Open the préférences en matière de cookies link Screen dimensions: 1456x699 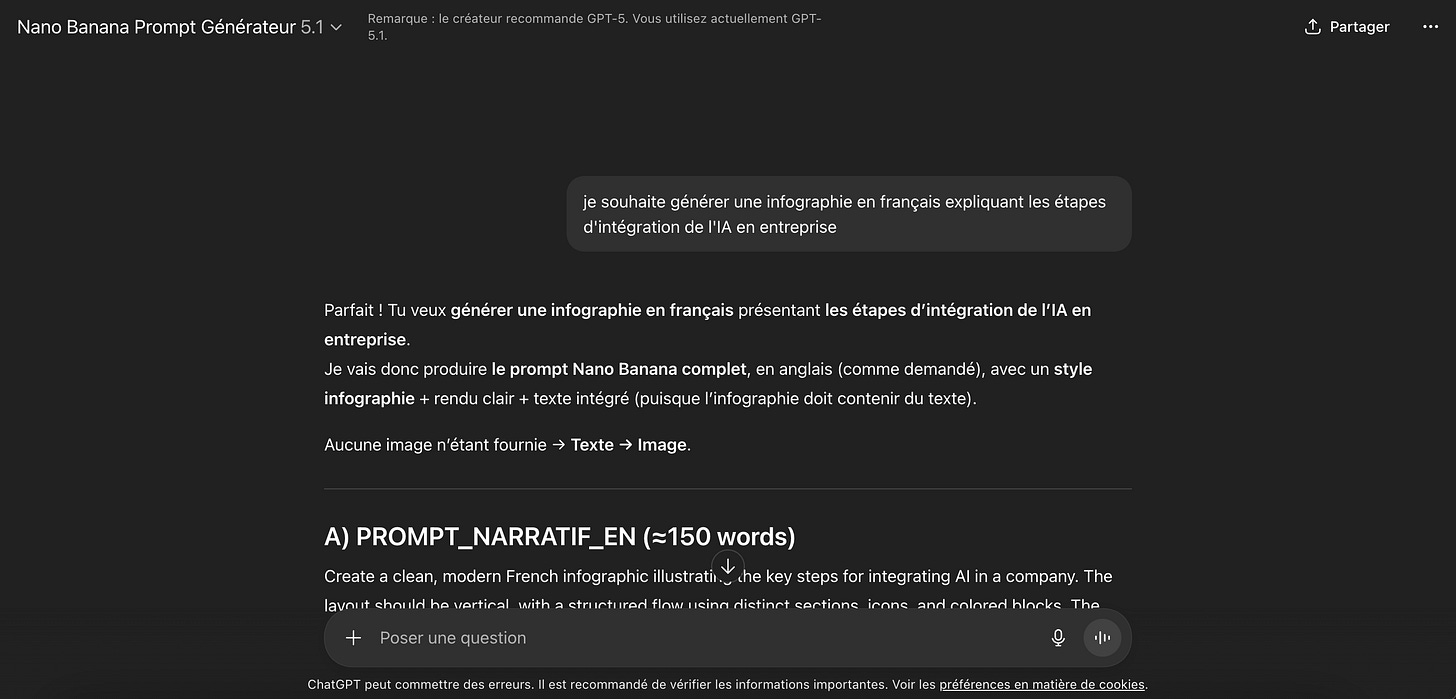[x=1042, y=685]
